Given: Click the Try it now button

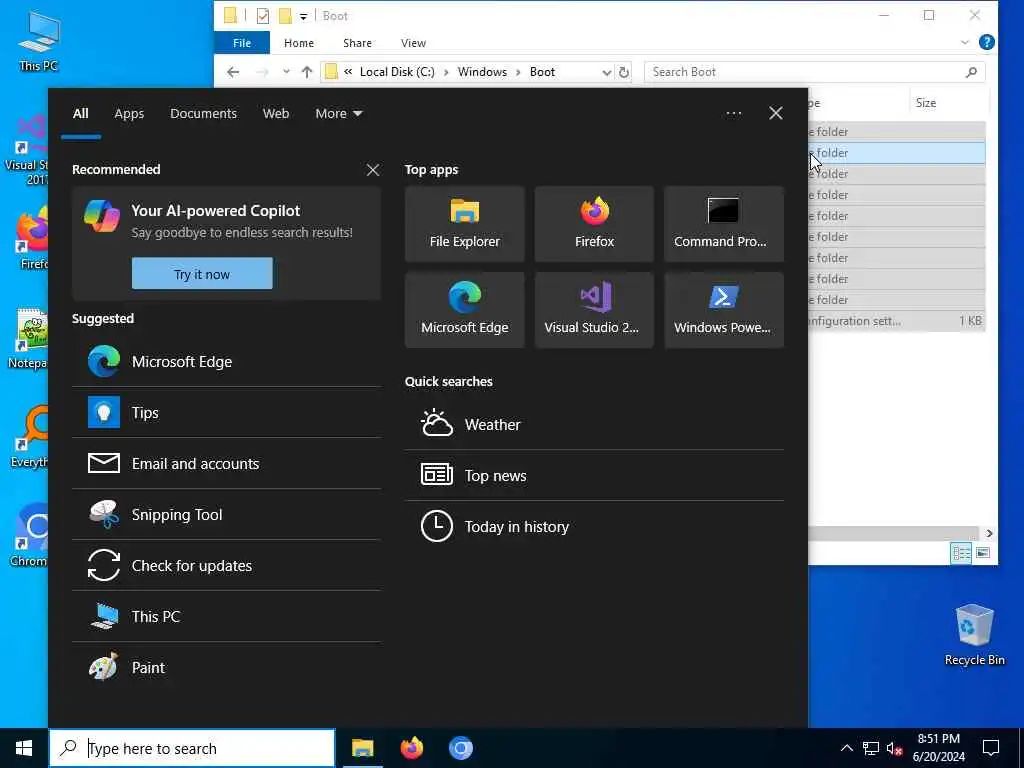Looking at the screenshot, I should pos(202,274).
